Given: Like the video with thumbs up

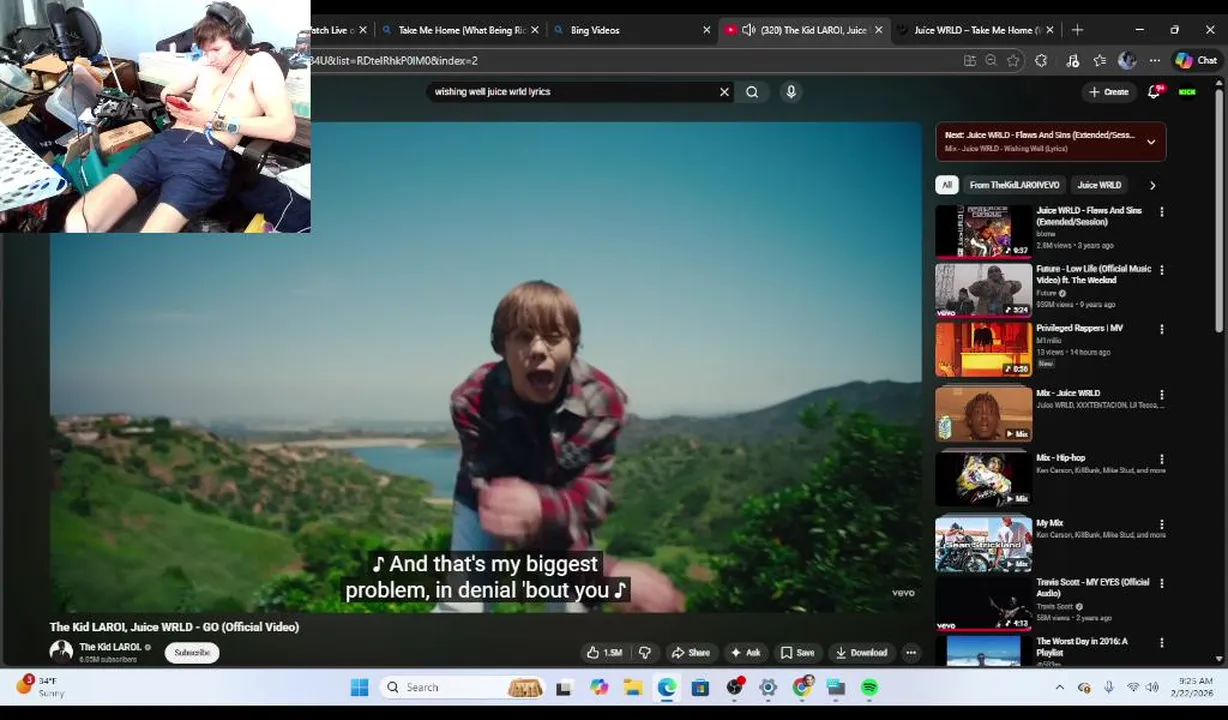Looking at the screenshot, I should coord(604,653).
